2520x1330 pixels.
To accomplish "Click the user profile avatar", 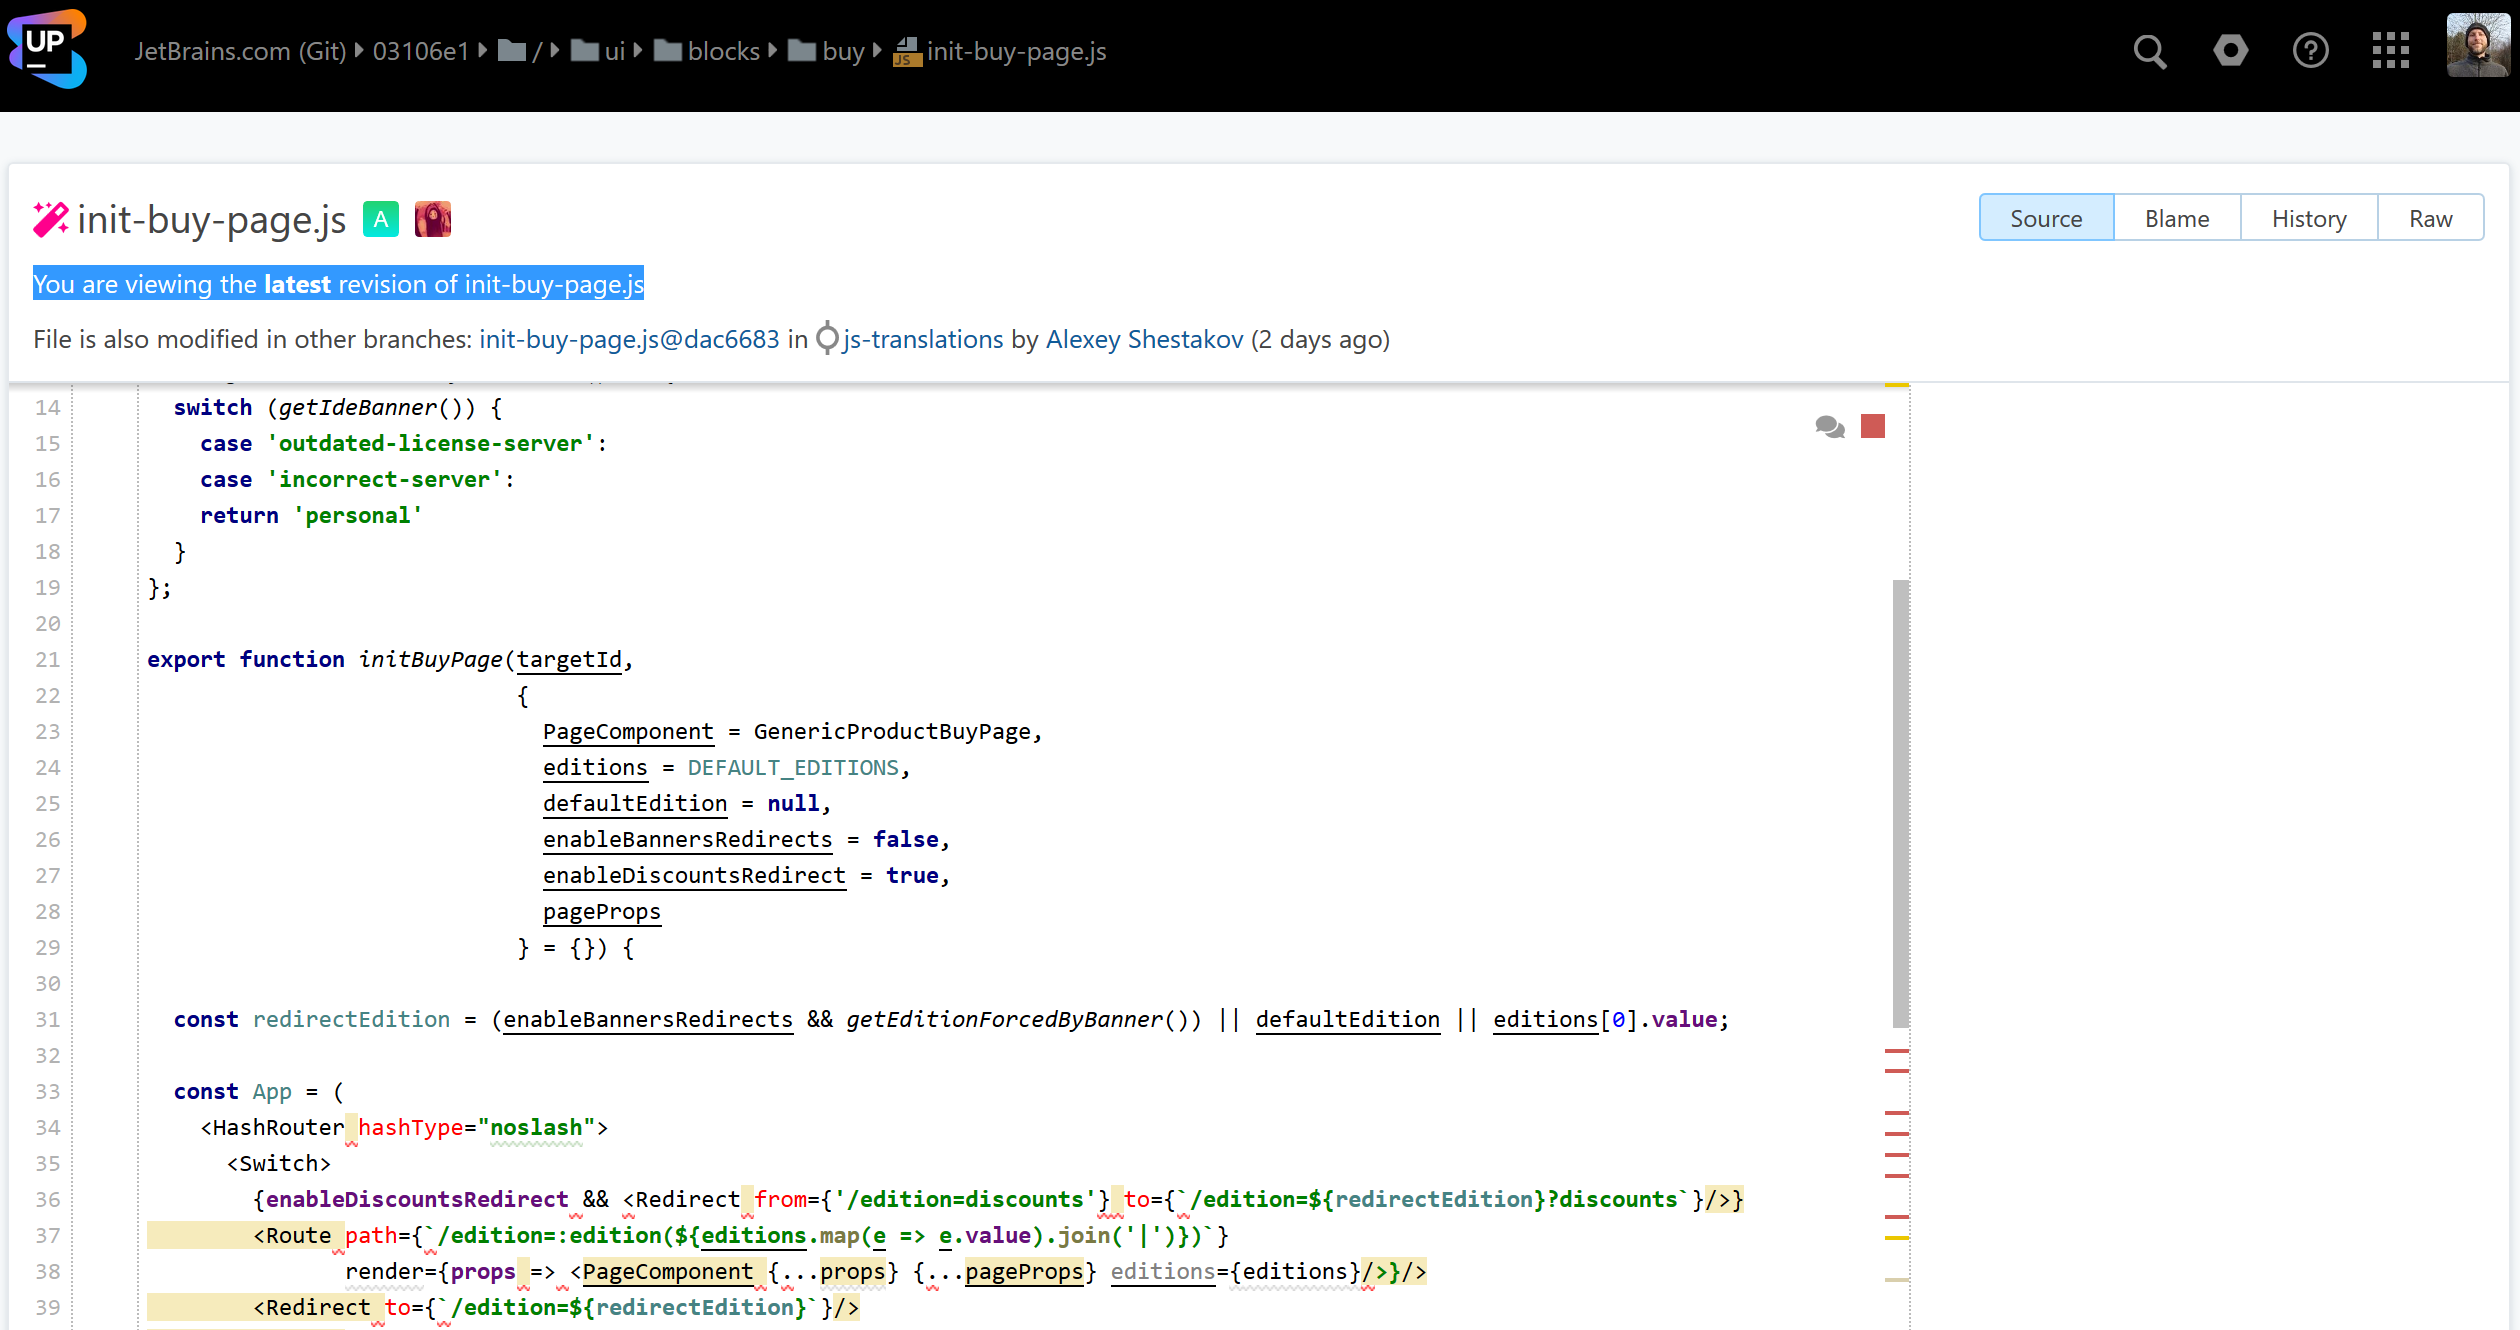I will click(2477, 45).
